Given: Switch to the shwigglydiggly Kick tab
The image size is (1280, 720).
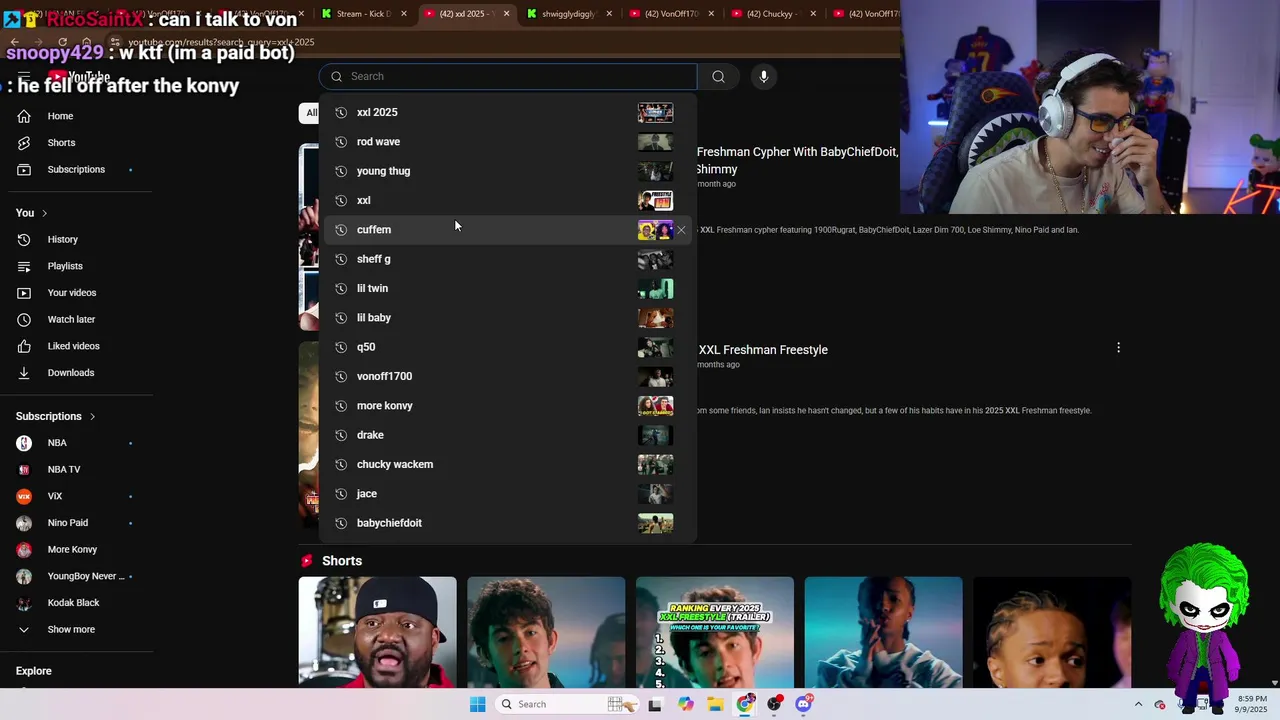Looking at the screenshot, I should click(565, 14).
